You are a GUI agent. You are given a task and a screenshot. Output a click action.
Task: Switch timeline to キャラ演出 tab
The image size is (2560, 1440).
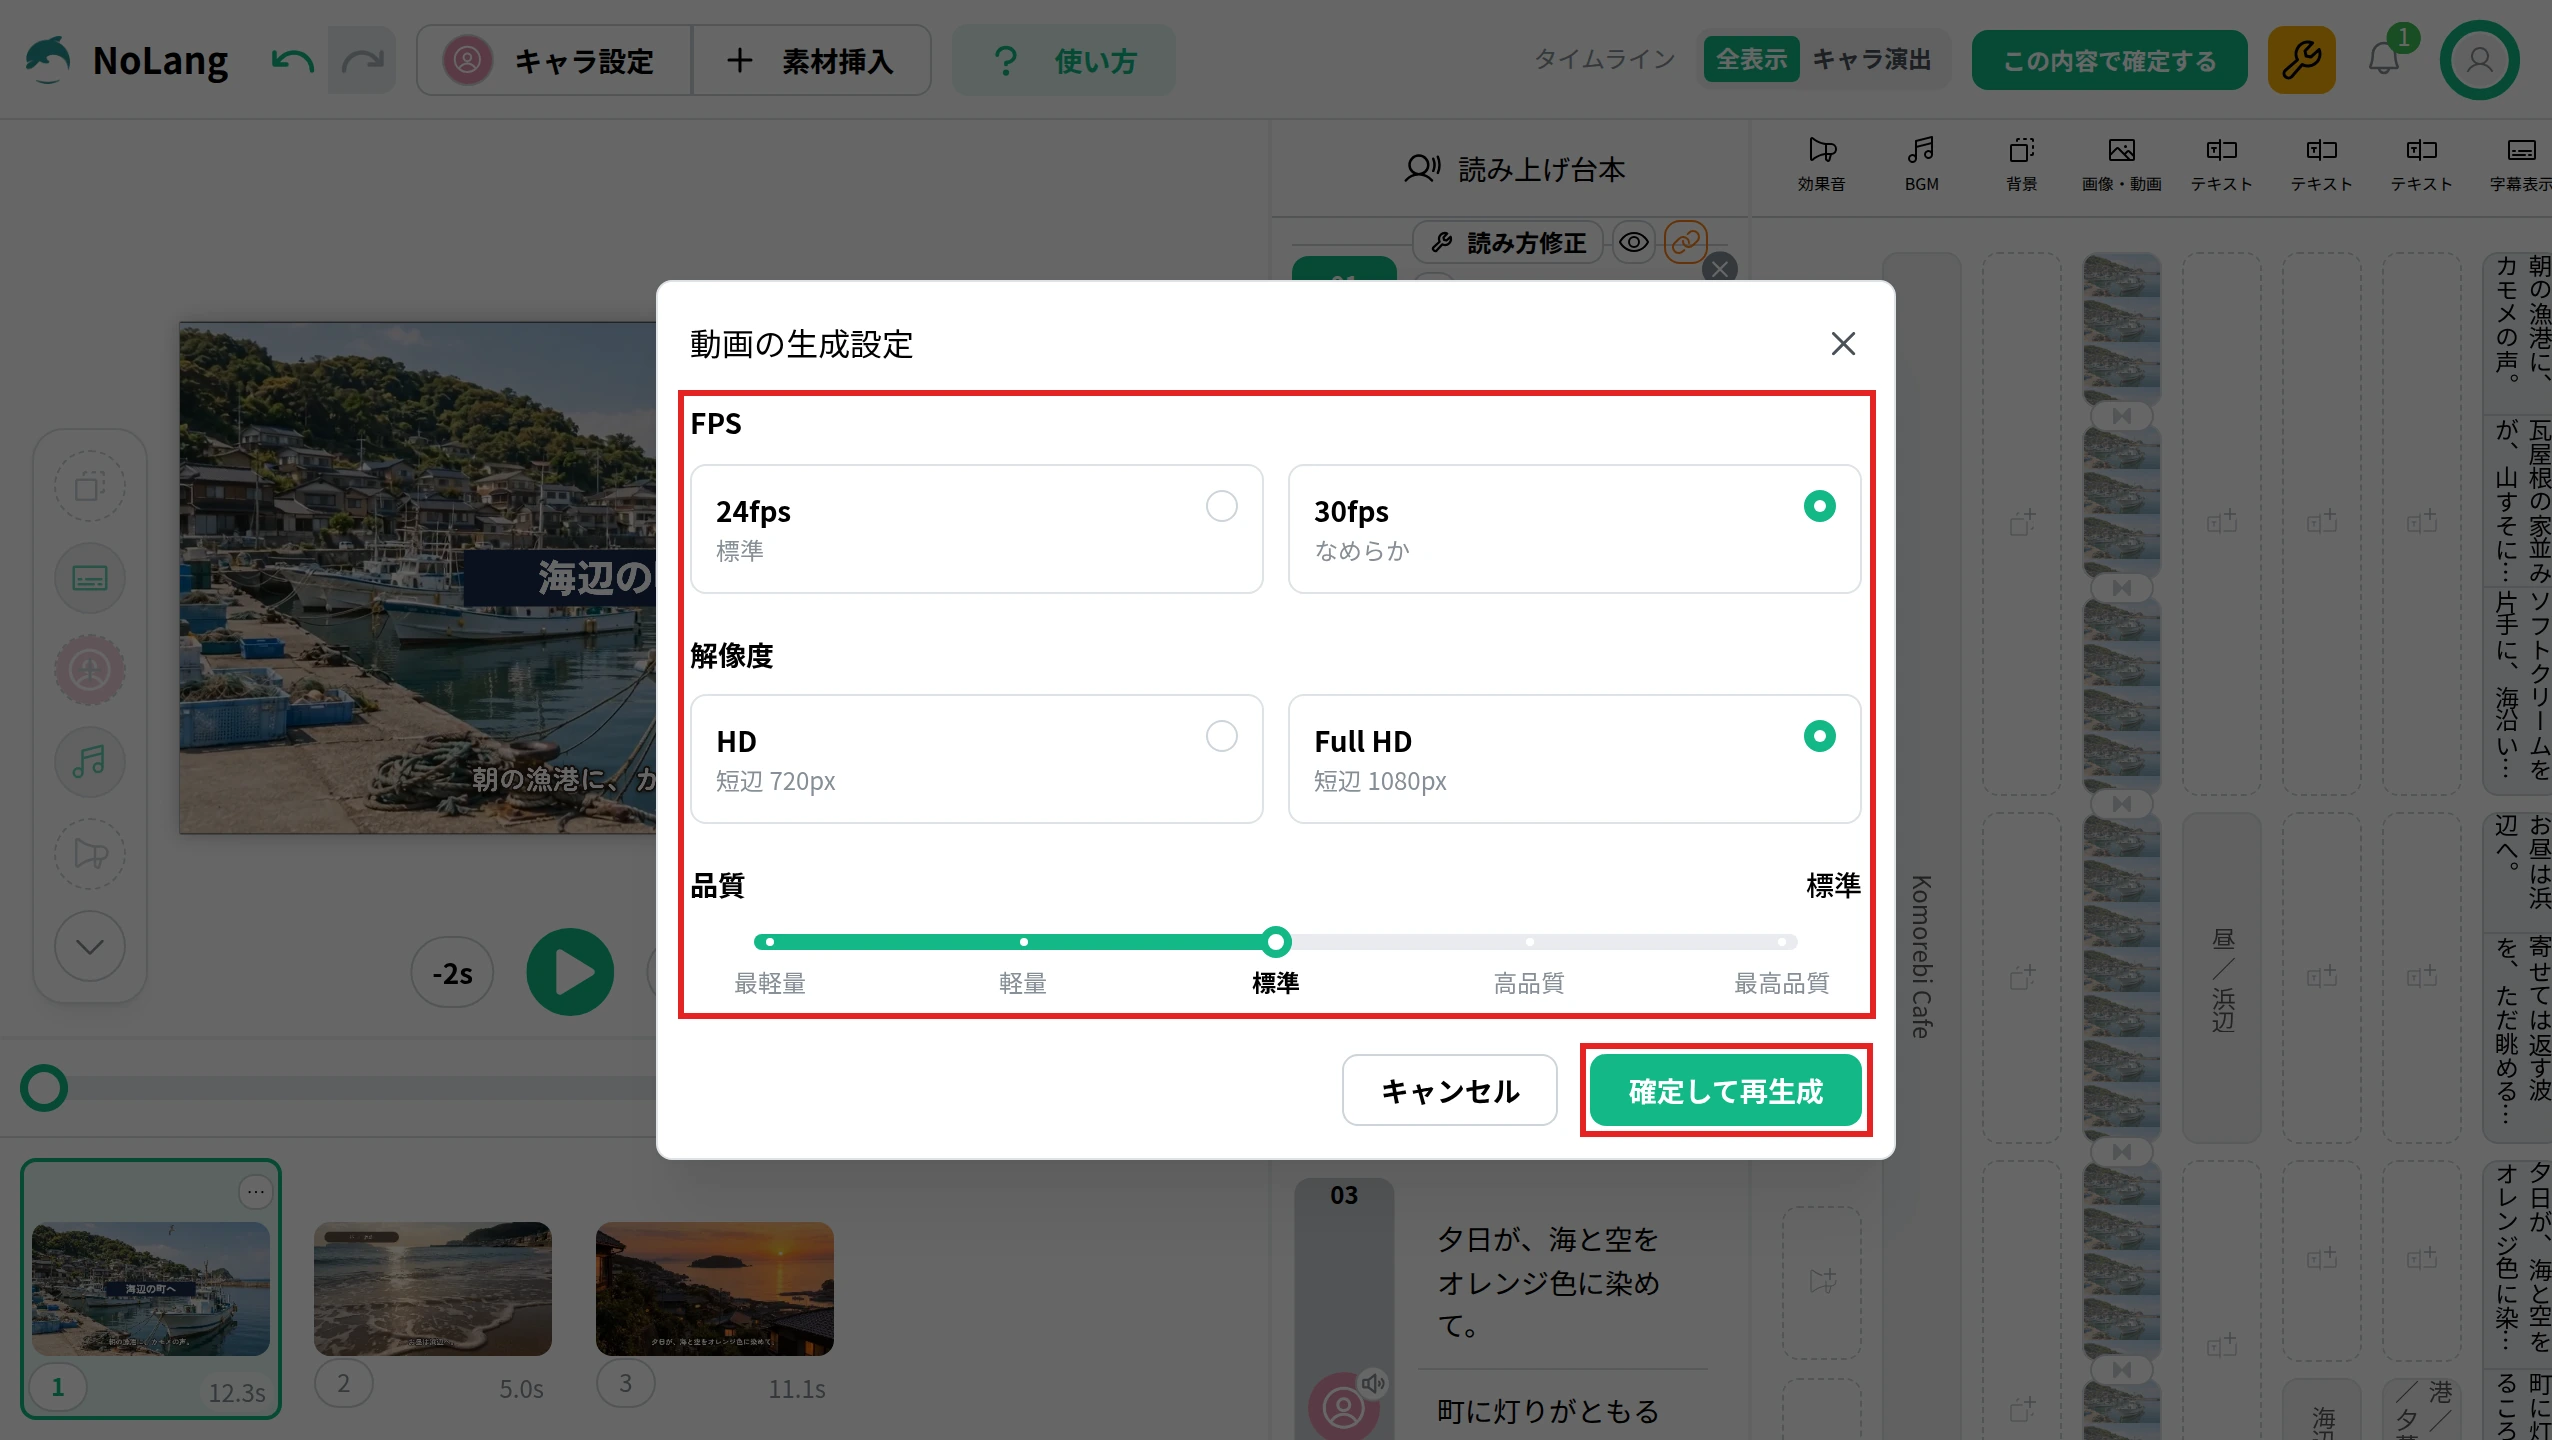(1871, 60)
